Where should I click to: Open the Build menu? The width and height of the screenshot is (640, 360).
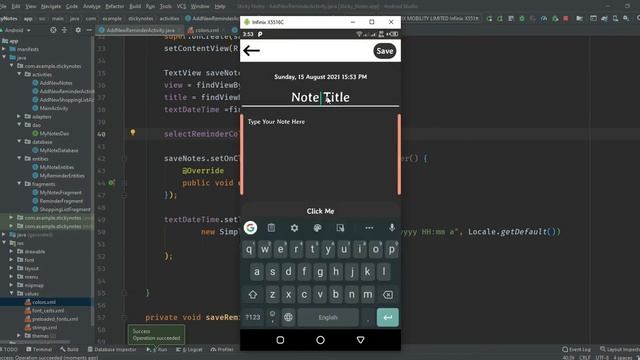coord(135,7)
